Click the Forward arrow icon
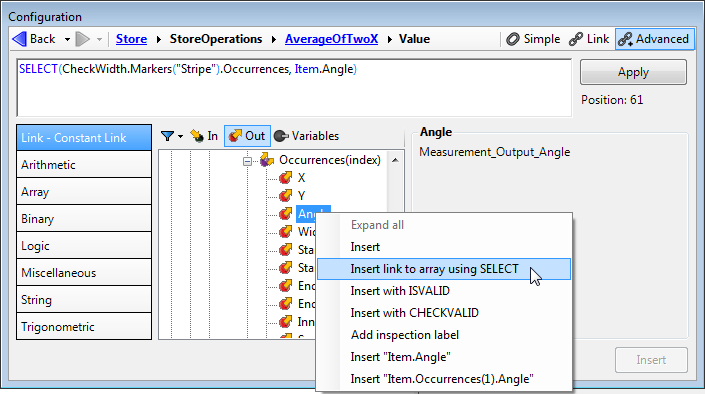The image size is (705, 394). point(83,39)
